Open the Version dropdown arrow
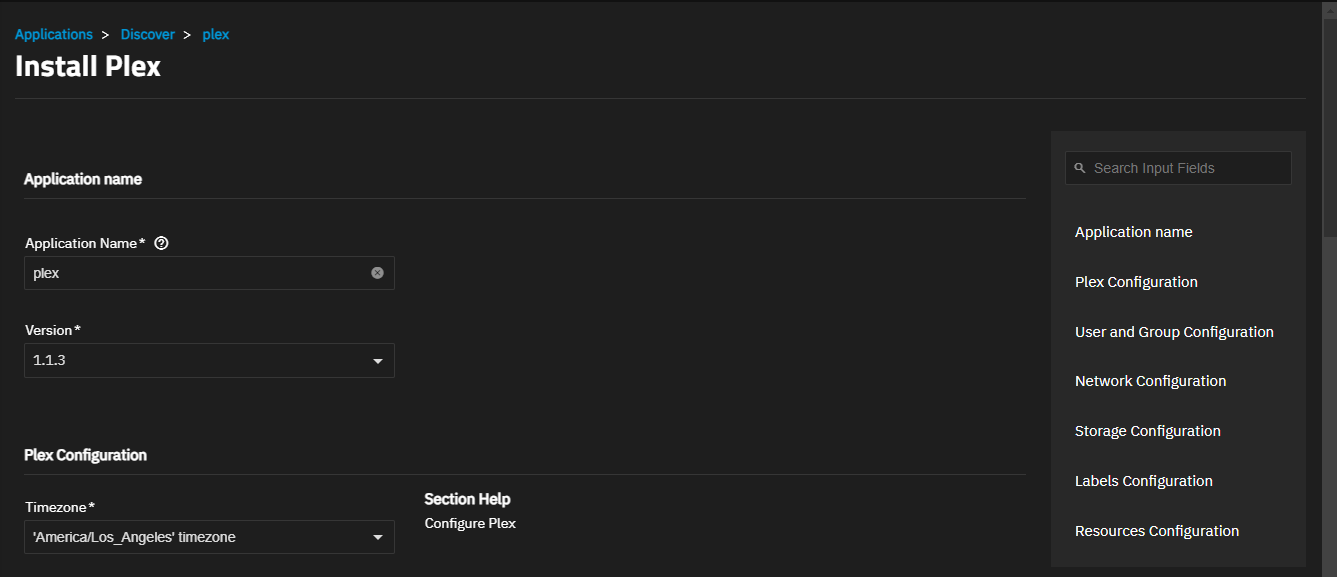The height and width of the screenshot is (577, 1337). (378, 361)
